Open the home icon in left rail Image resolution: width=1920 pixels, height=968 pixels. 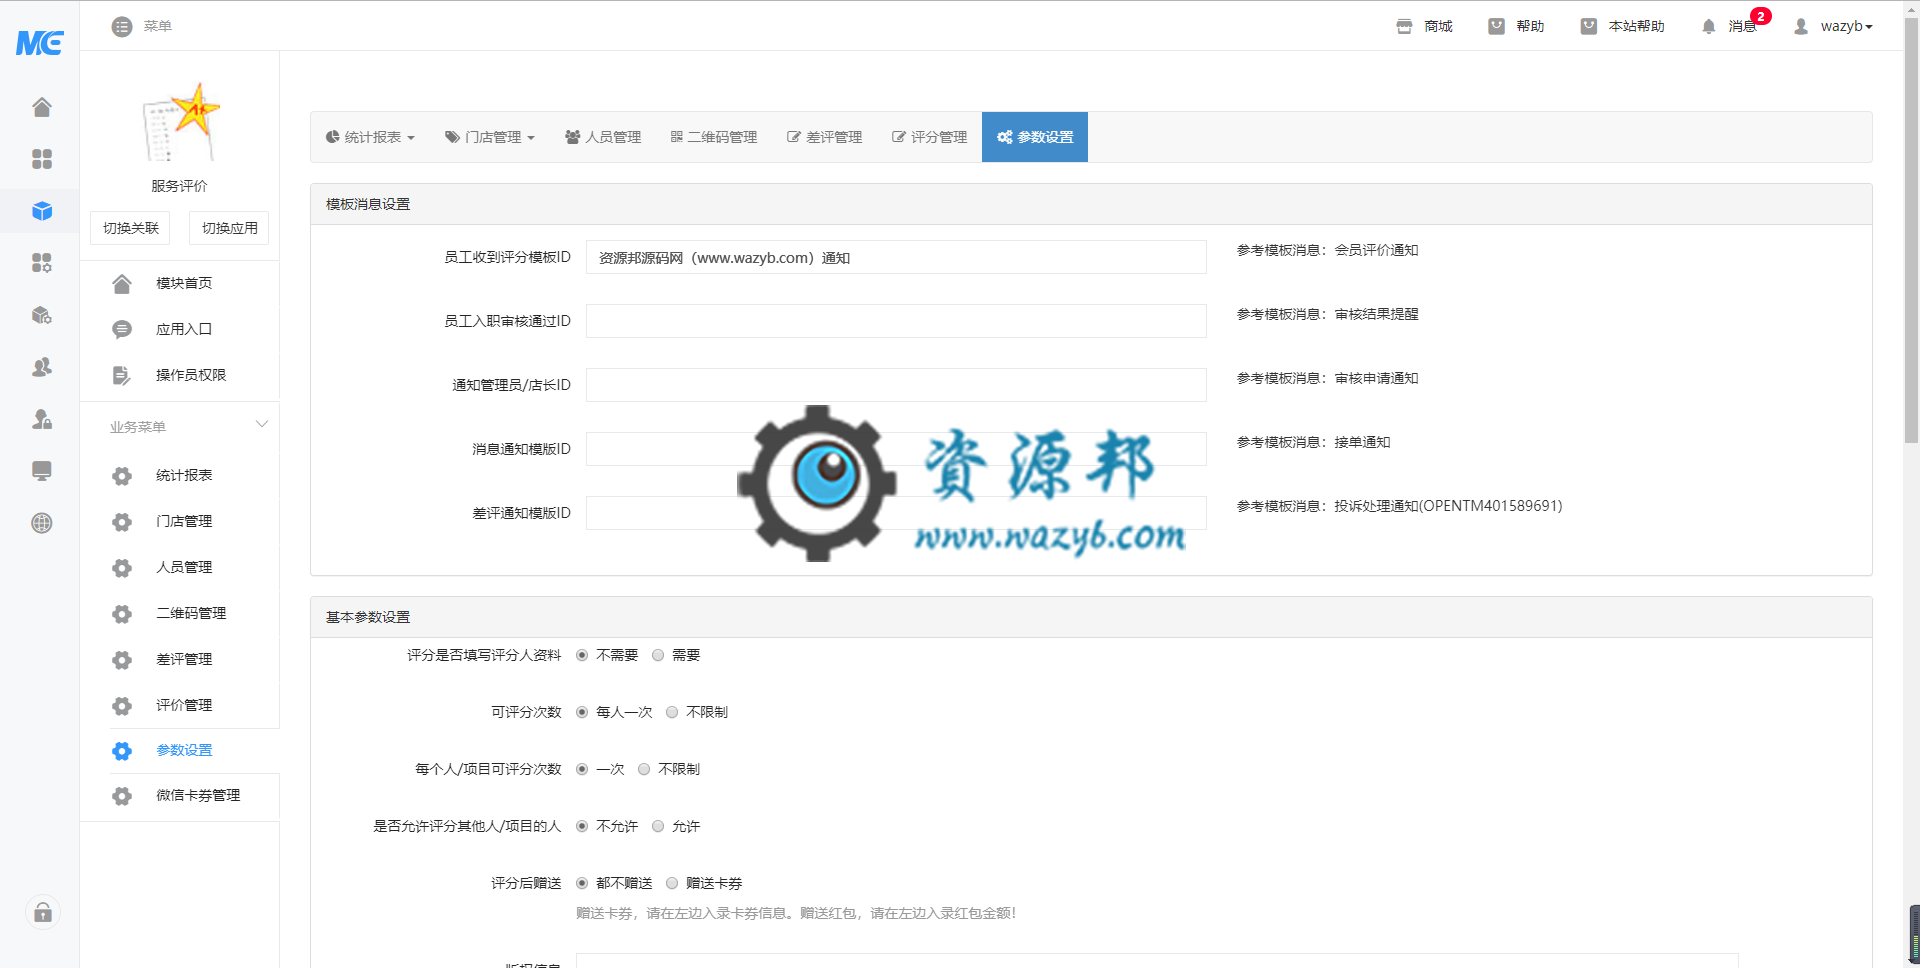[42, 107]
